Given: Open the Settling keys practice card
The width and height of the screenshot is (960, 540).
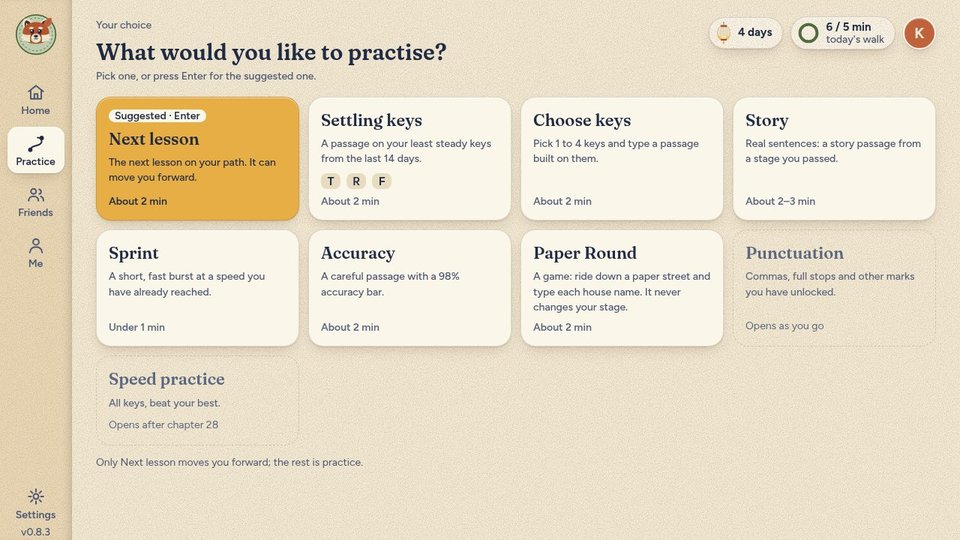Looking at the screenshot, I should click(x=410, y=159).
